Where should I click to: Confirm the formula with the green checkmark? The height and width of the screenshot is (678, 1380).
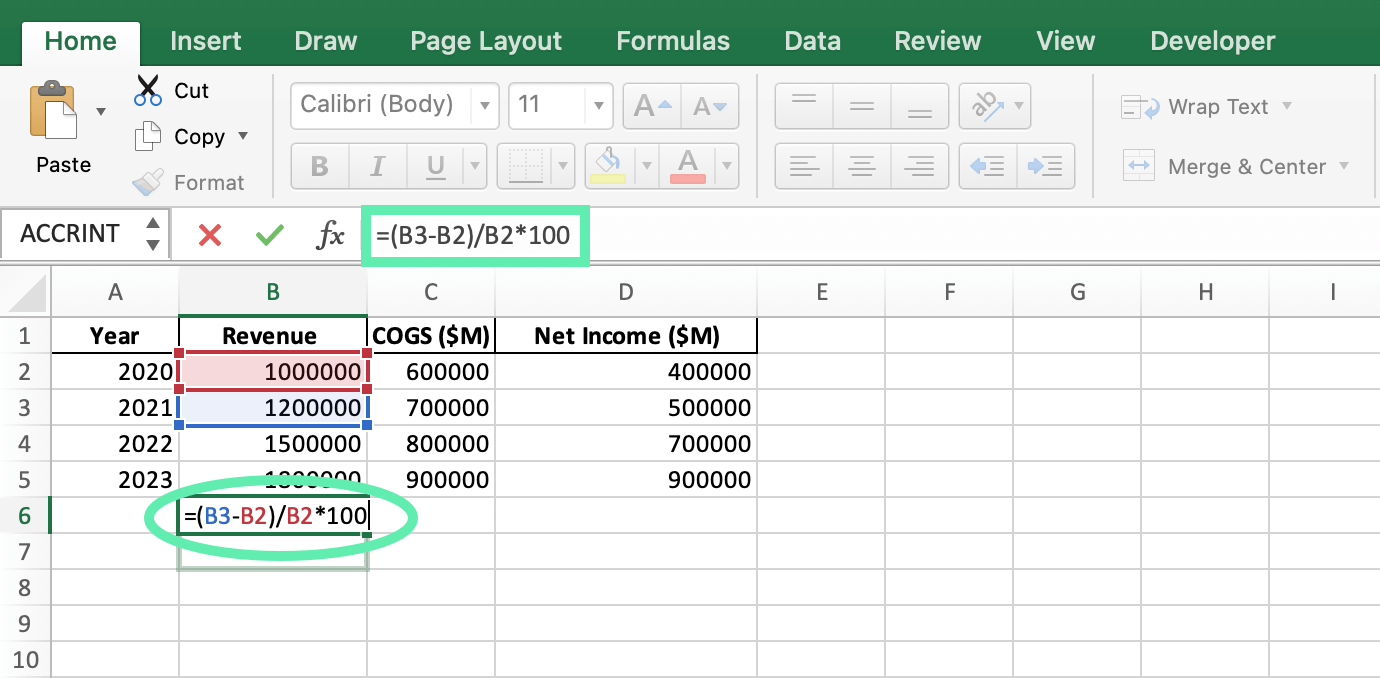pos(268,233)
